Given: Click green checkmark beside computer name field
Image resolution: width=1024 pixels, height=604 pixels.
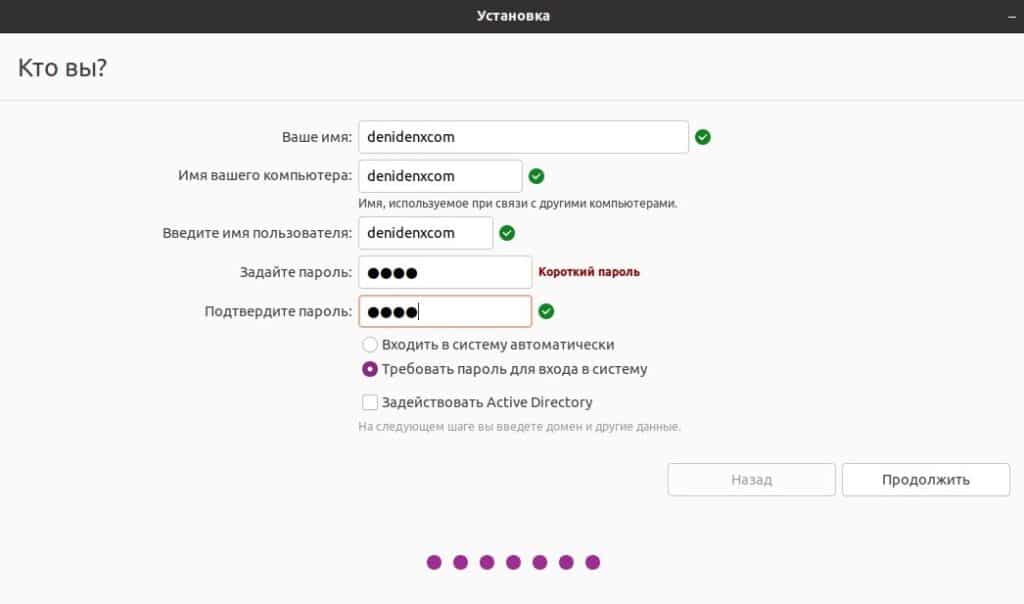Looking at the screenshot, I should (x=536, y=176).
